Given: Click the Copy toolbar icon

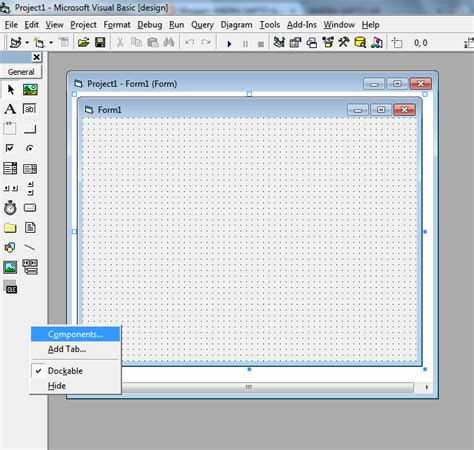Looking at the screenshot, I should tap(136, 42).
